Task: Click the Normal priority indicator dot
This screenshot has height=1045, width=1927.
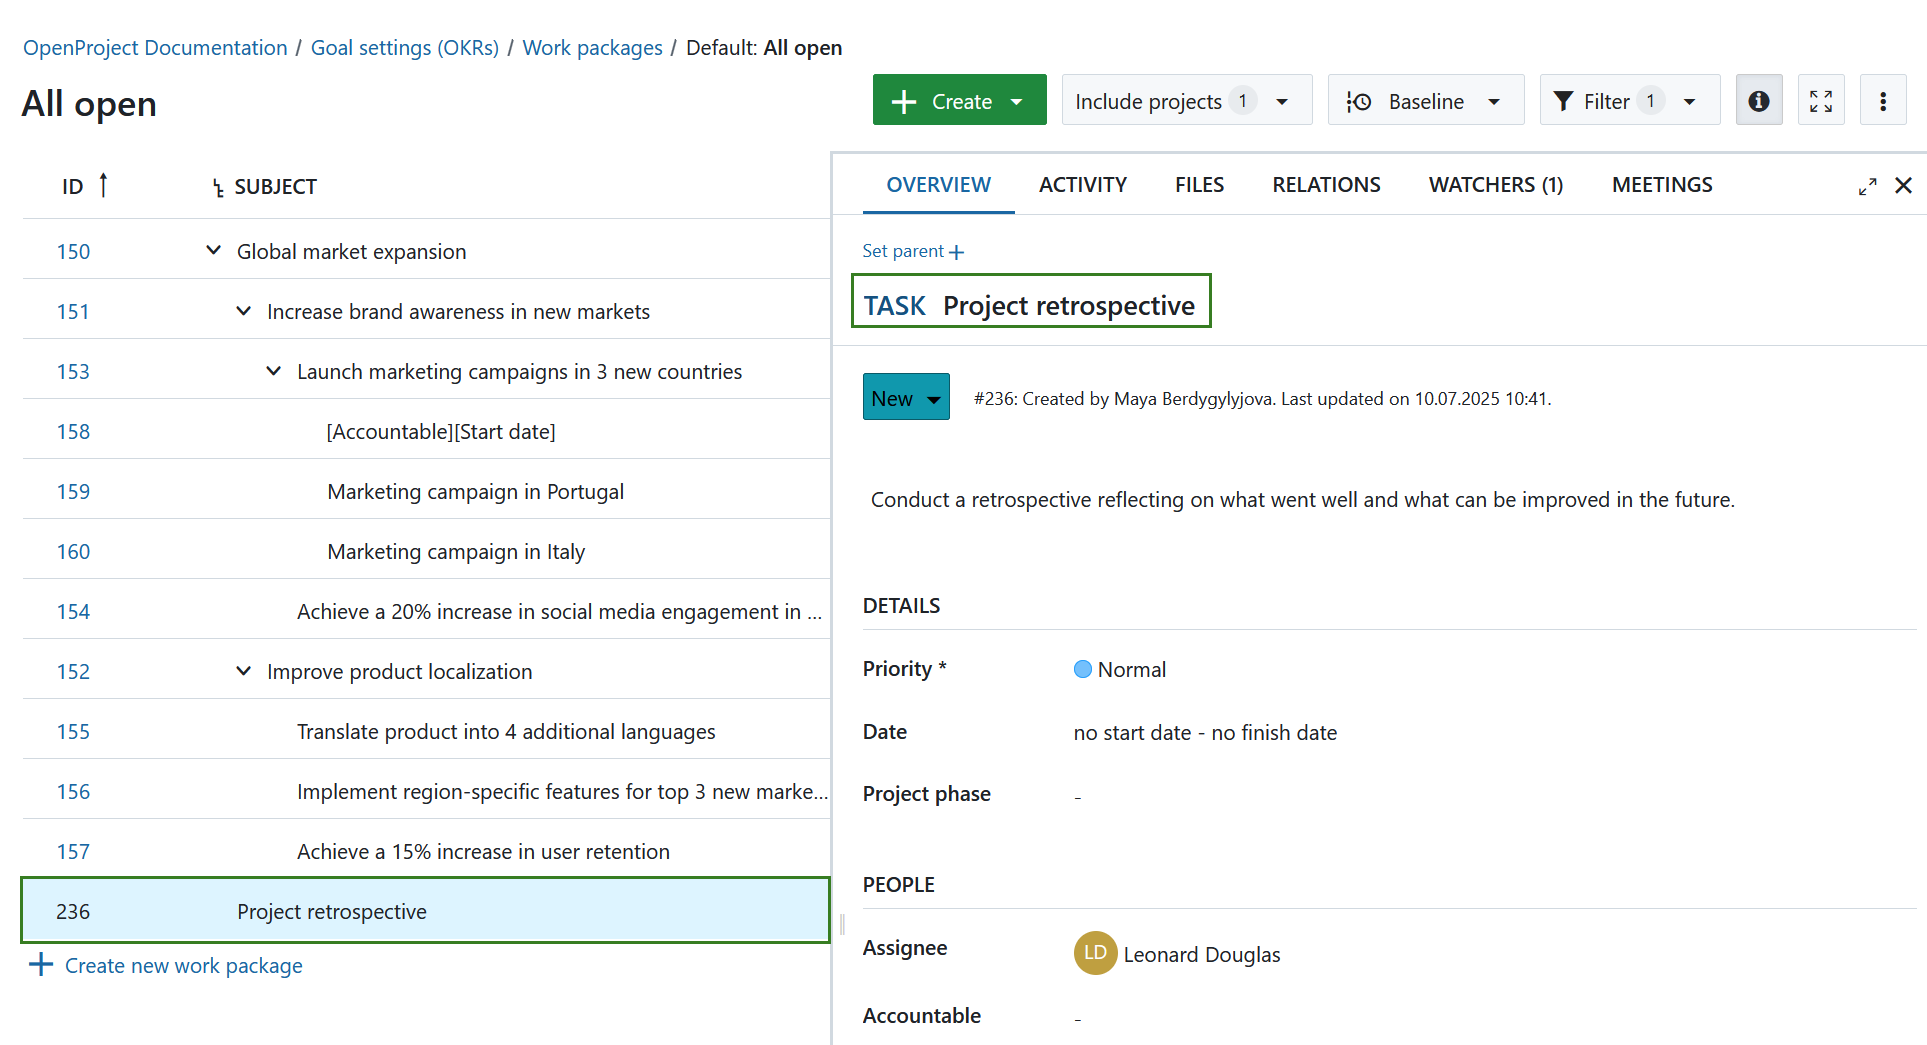Action: click(x=1082, y=669)
